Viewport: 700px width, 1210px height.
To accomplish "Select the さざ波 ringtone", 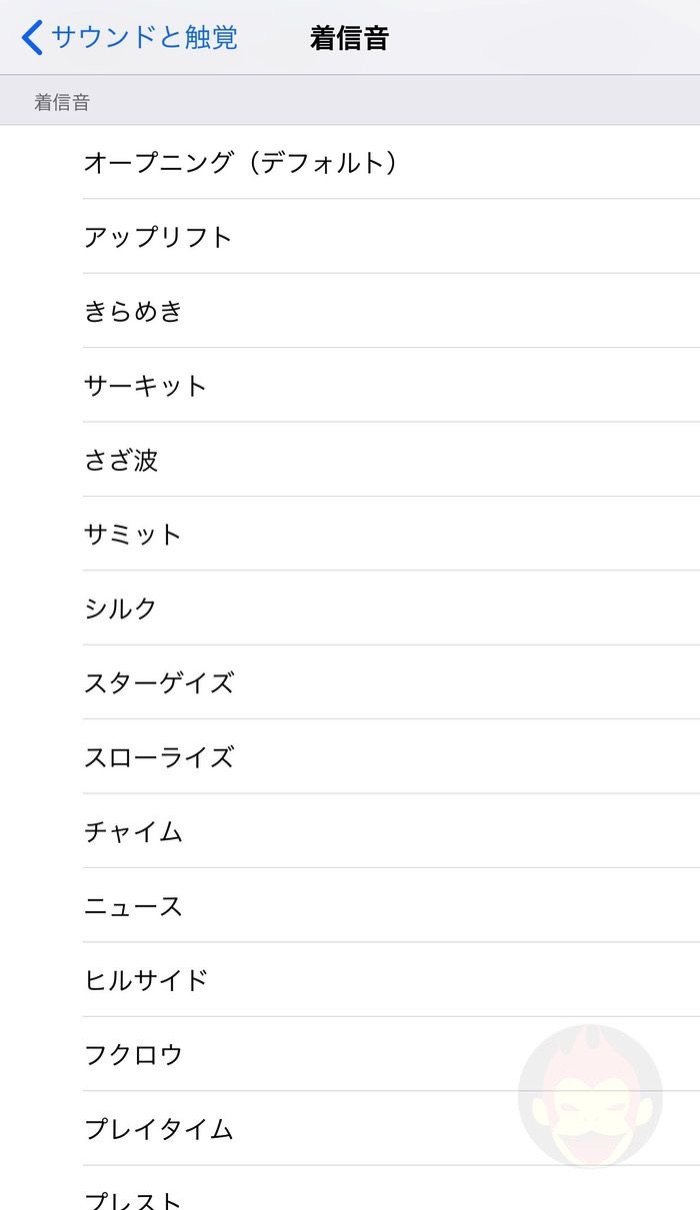I will coord(121,460).
